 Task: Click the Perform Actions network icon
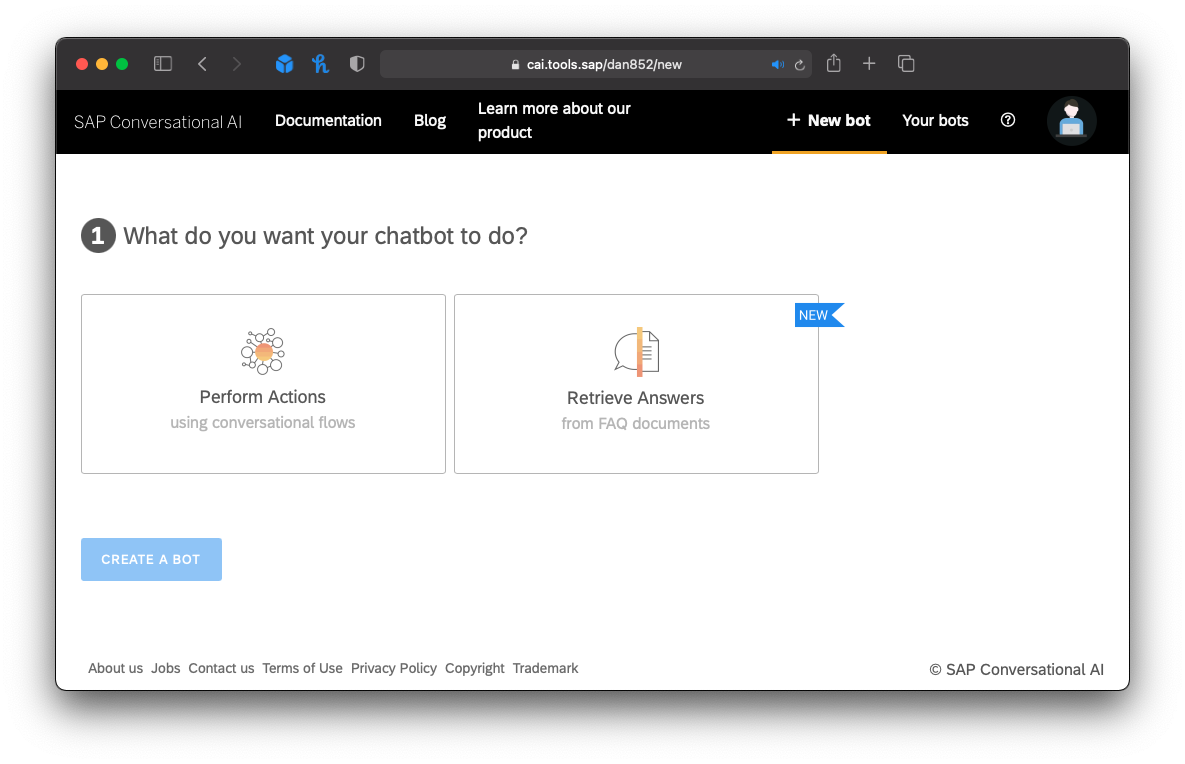(x=263, y=351)
